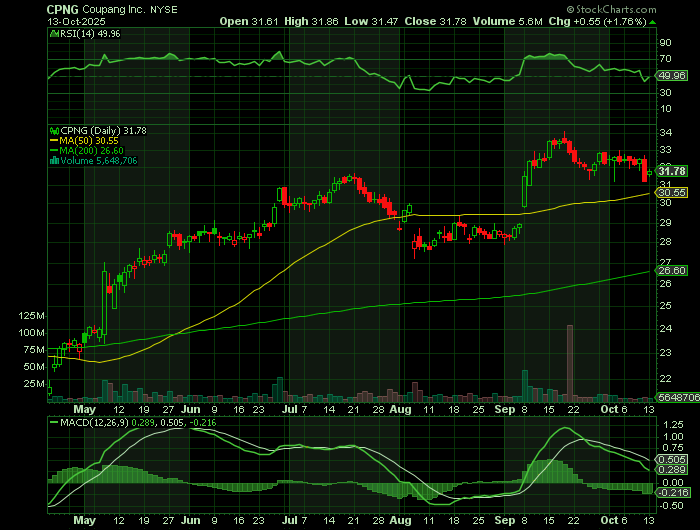Click the 30.55 MA(50) tag on price axis
The width and height of the screenshot is (700, 530).
pyautogui.click(x=672, y=192)
